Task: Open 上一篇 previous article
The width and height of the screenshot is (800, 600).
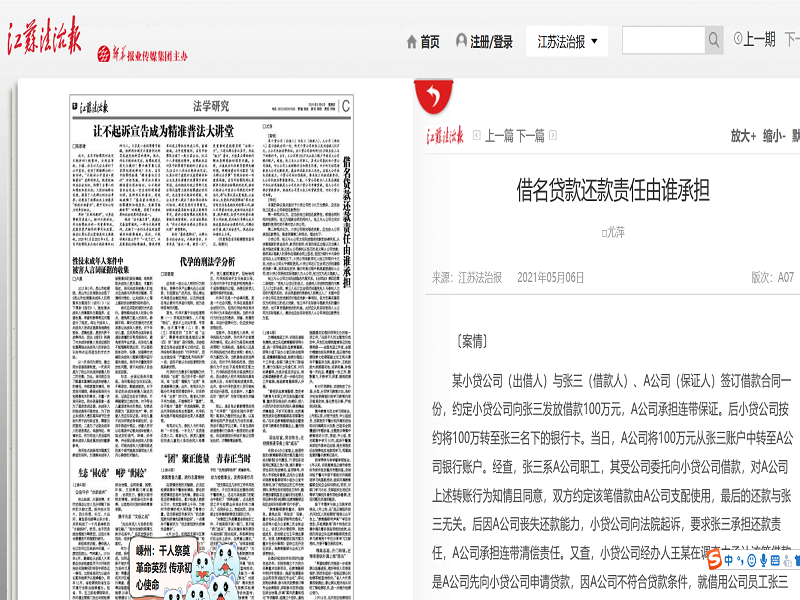Action: (499, 136)
